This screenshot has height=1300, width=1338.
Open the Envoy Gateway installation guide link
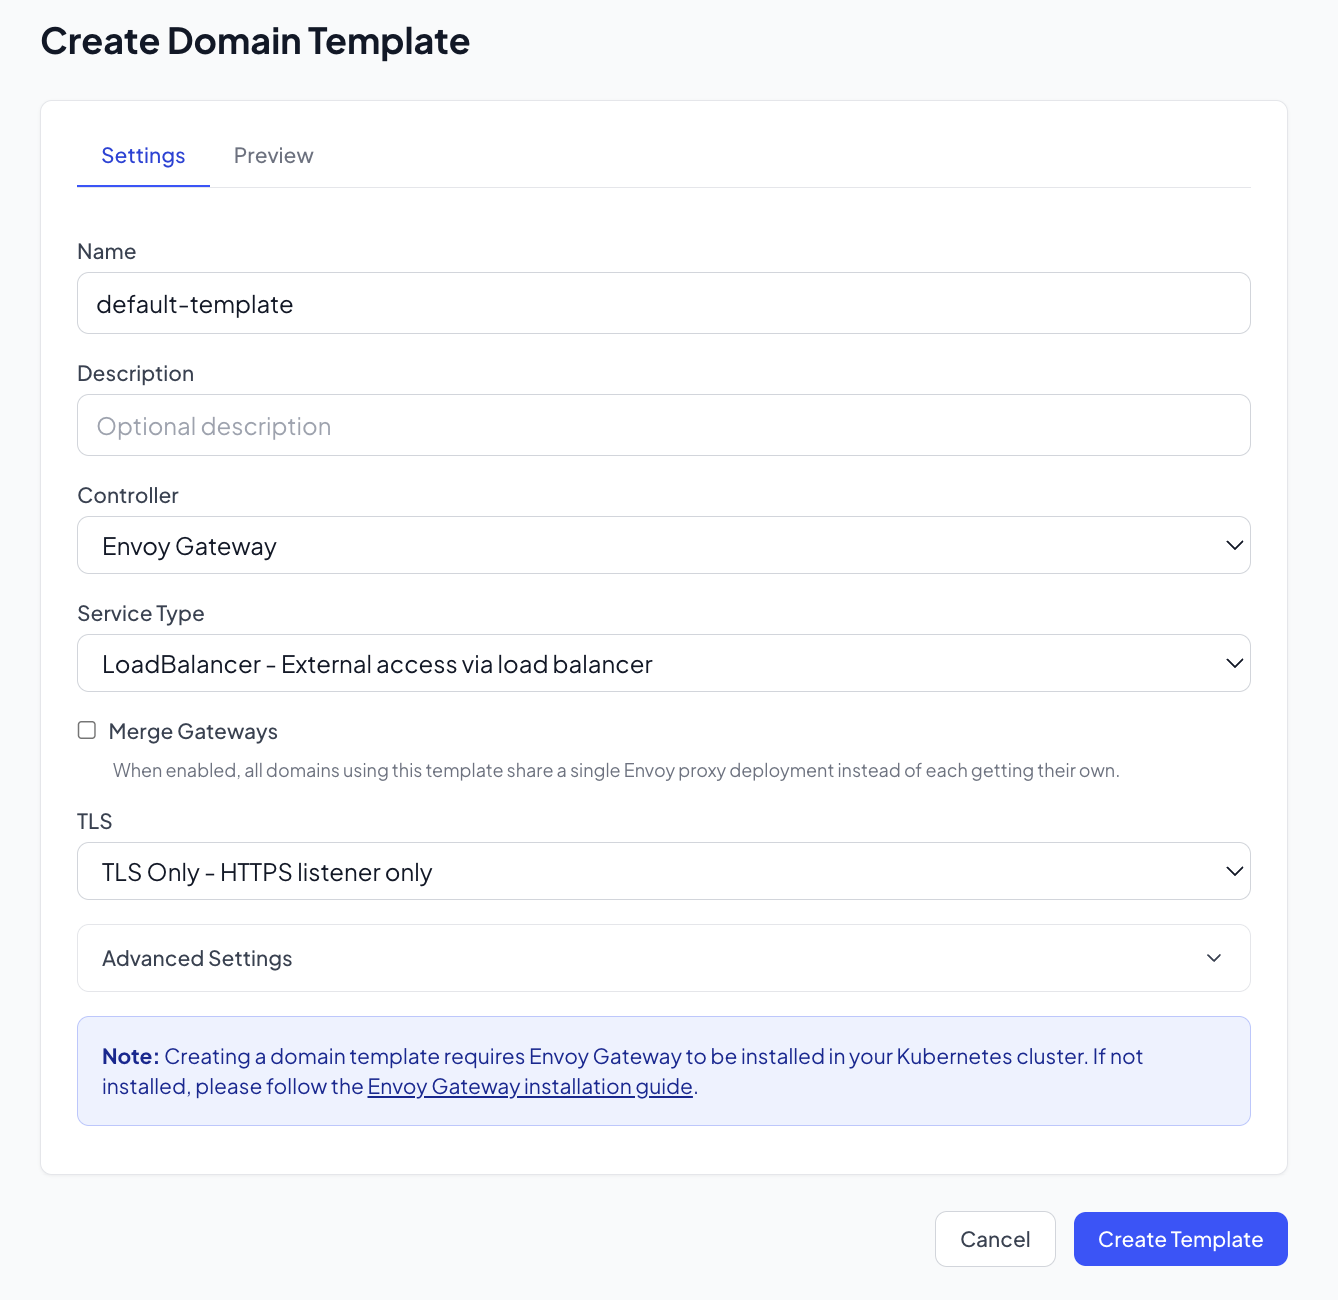[530, 1087]
